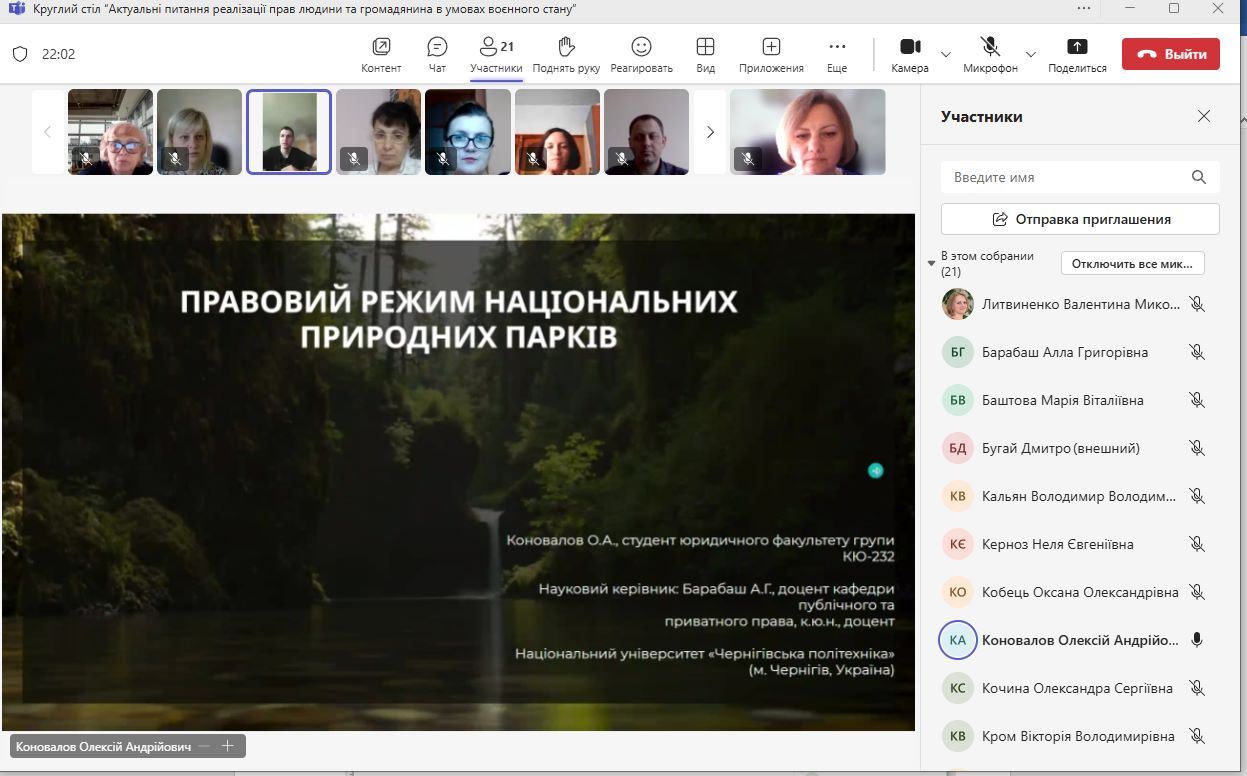This screenshot has height=776, width=1247.
Task: Leave the meeting with Выйти button
Action: click(x=1170, y=54)
